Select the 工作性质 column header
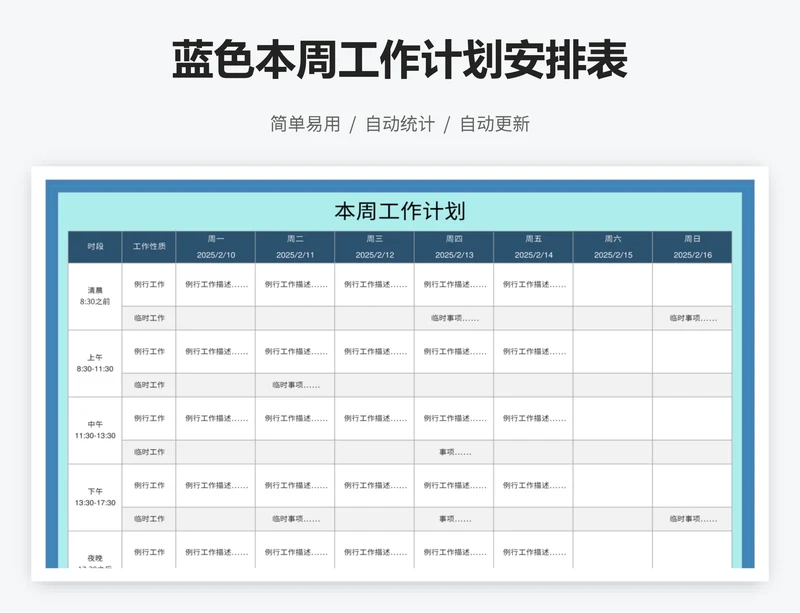The width and height of the screenshot is (800, 613). coord(149,247)
